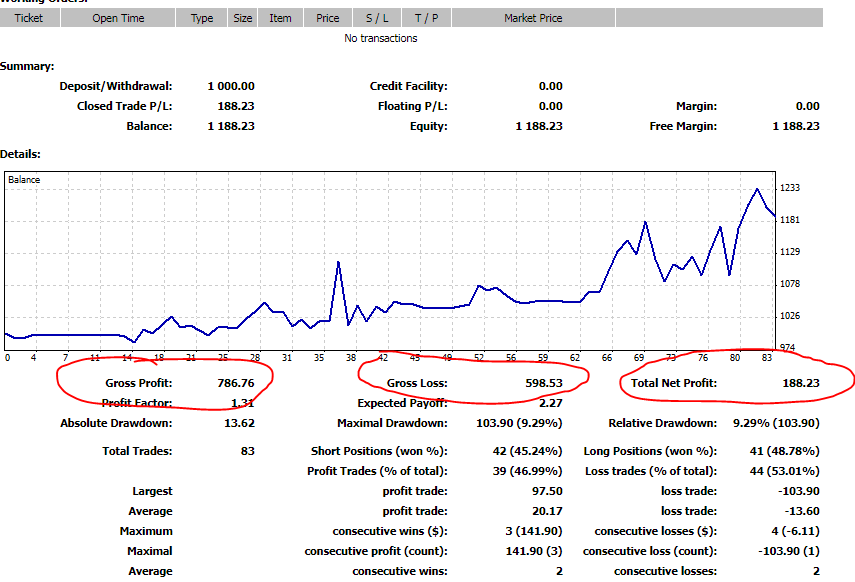Viewport: 855px width, 582px height.
Task: Click the 1233 label on the chart axis
Action: pos(790,188)
